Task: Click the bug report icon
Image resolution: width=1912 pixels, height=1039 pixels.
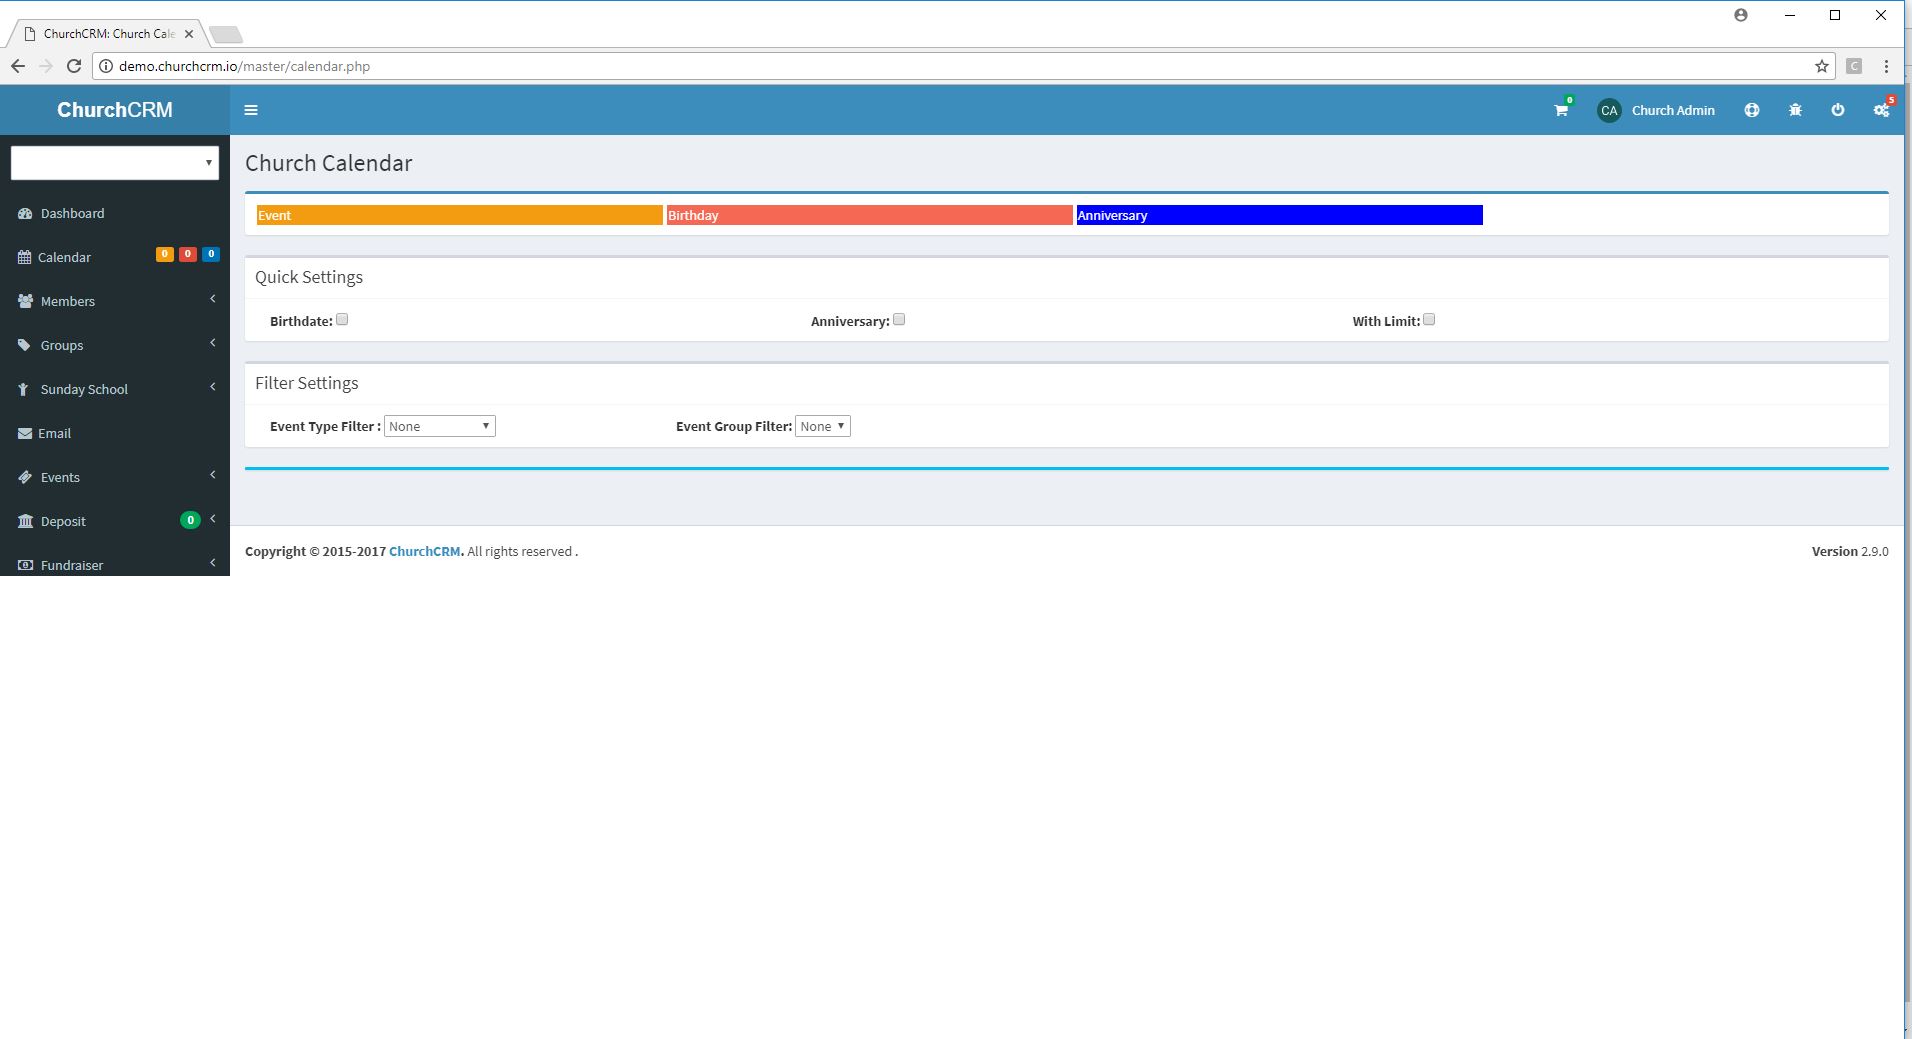Action: (1795, 110)
